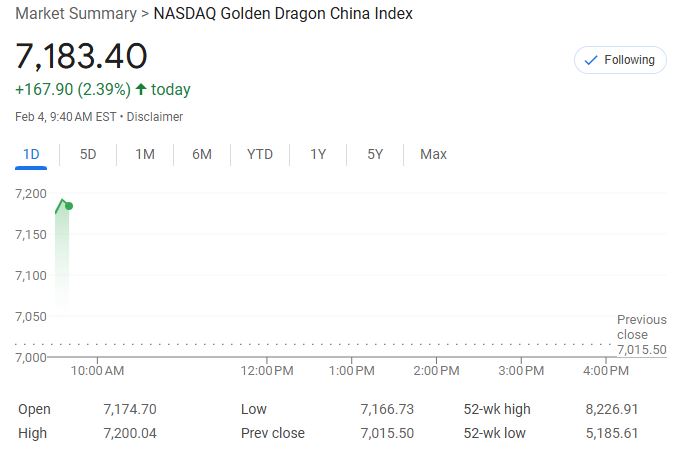Image resolution: width=681 pixels, height=450 pixels.
Task: Click the green current price dot on chart
Action: click(x=69, y=206)
